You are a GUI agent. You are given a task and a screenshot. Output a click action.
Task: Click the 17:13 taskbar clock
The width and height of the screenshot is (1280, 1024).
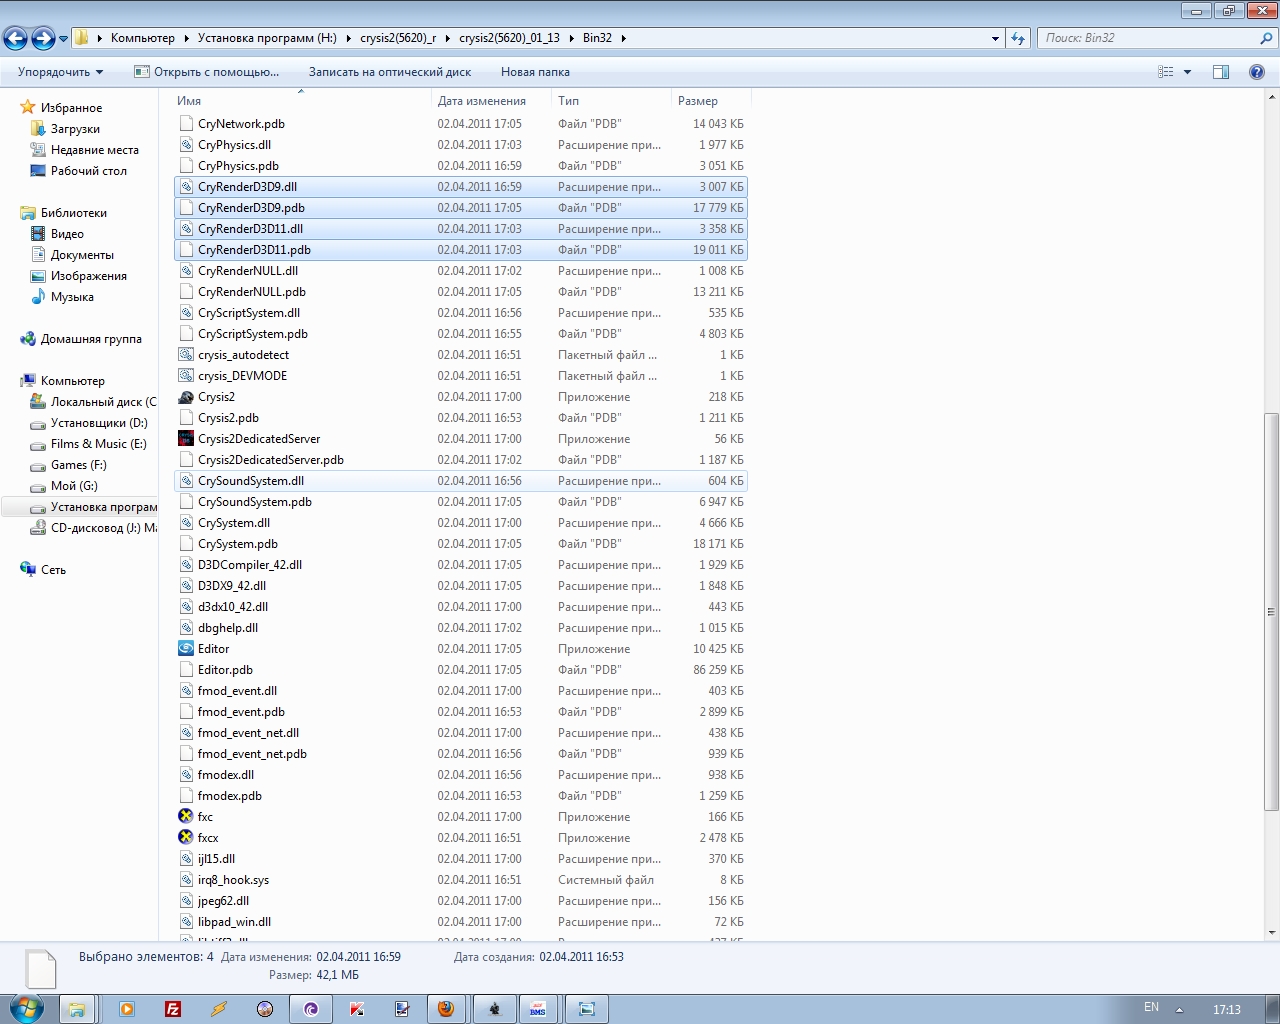click(x=1226, y=1009)
